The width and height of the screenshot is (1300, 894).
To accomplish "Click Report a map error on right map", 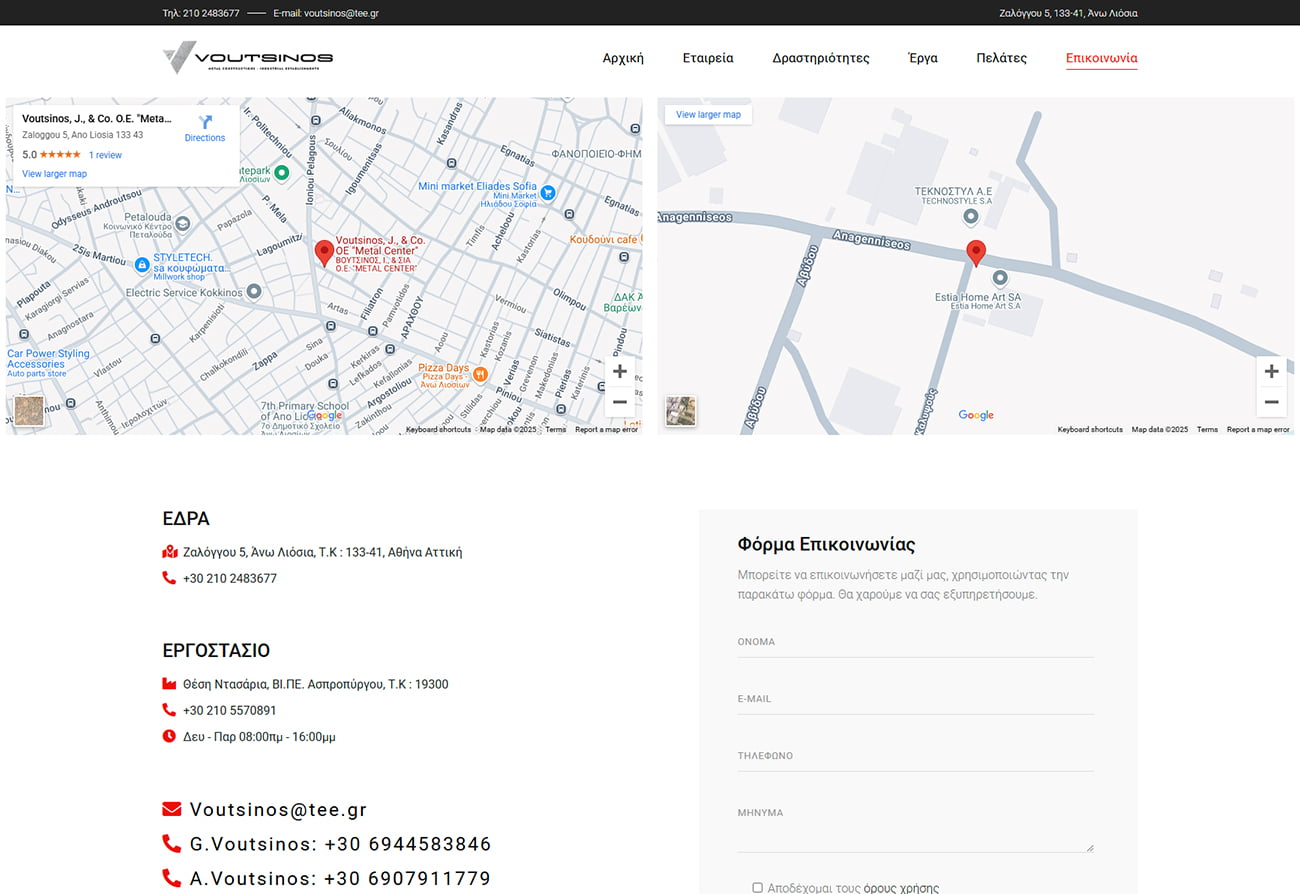I will coord(1258,430).
